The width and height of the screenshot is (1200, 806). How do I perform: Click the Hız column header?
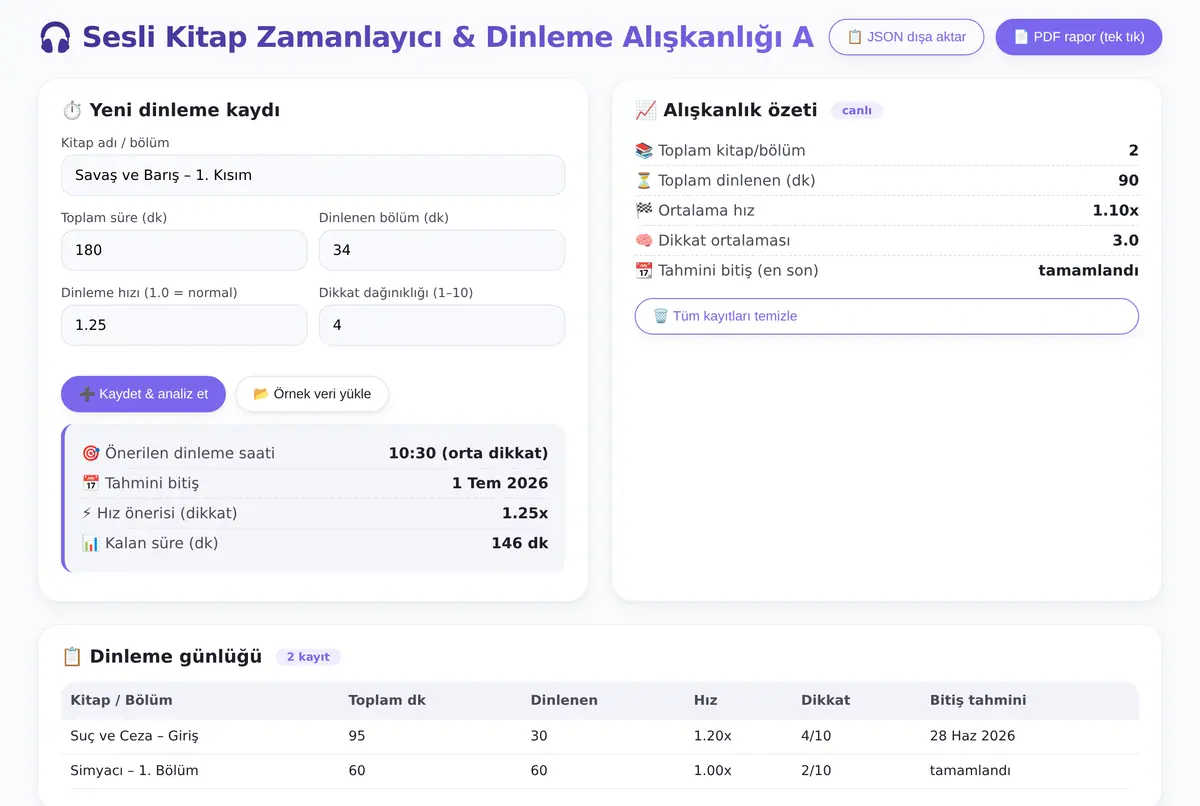coord(705,700)
